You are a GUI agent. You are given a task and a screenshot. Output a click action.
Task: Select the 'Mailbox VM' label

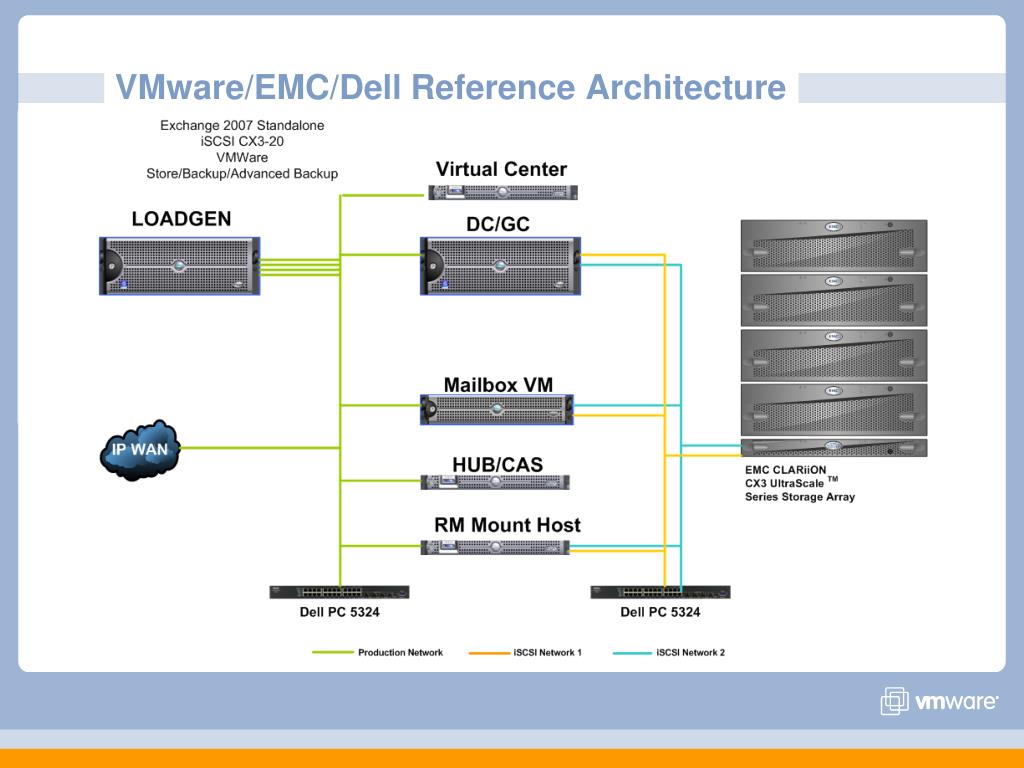(x=498, y=385)
